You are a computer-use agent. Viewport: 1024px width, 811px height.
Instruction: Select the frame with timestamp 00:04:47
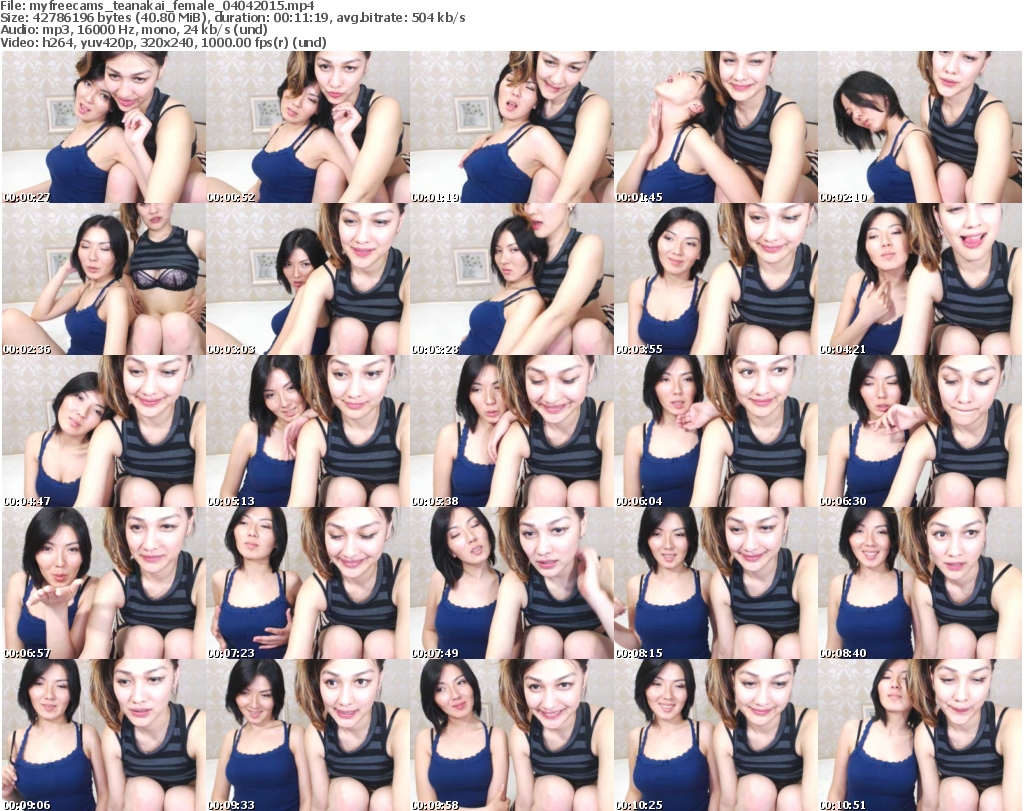104,432
